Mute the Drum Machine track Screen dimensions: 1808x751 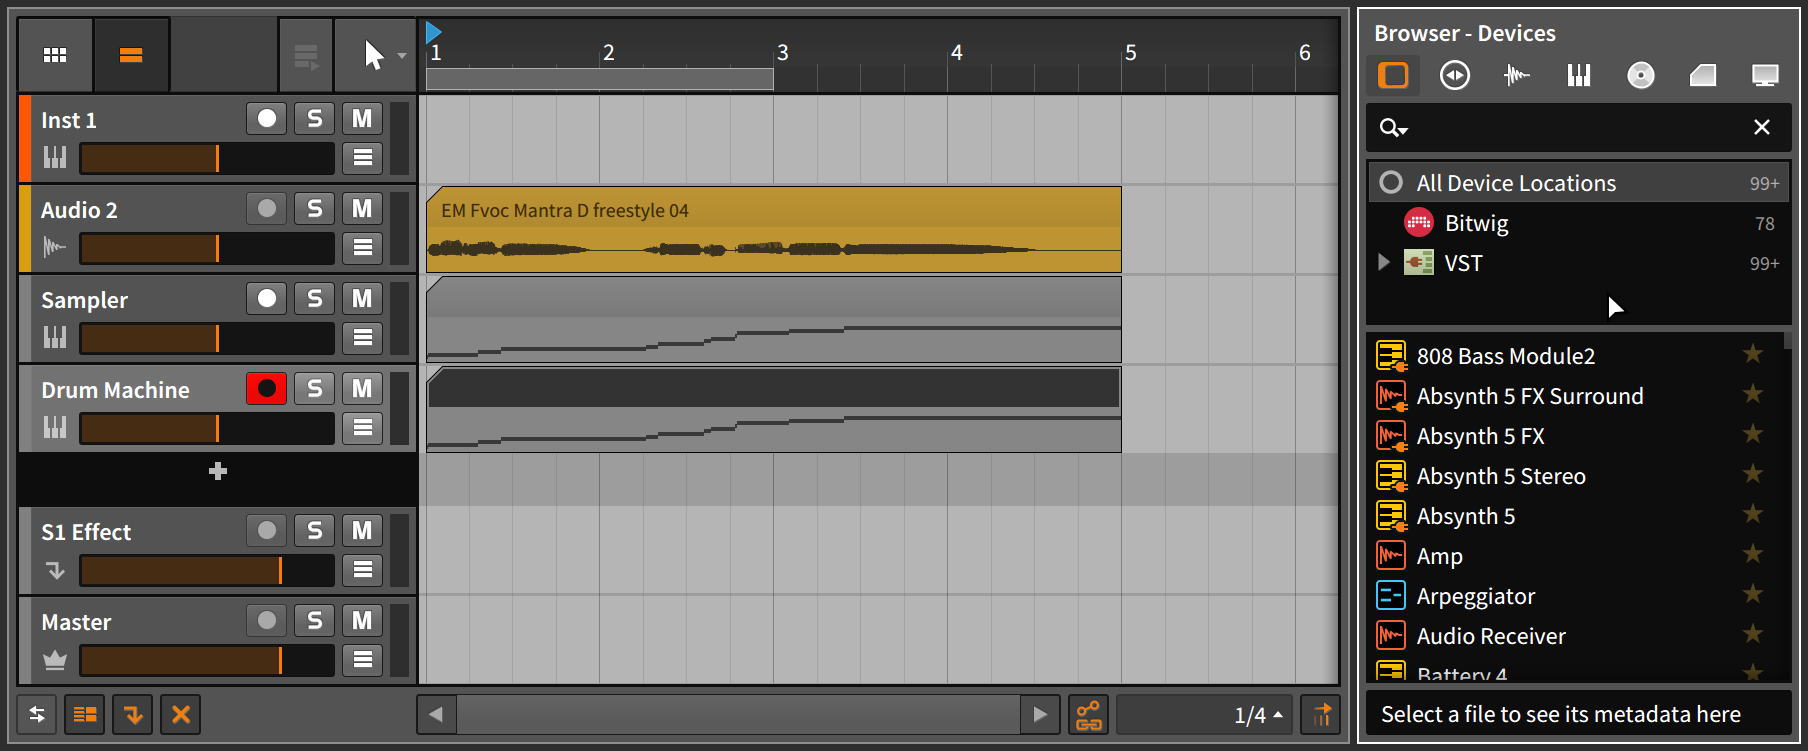pyautogui.click(x=362, y=389)
